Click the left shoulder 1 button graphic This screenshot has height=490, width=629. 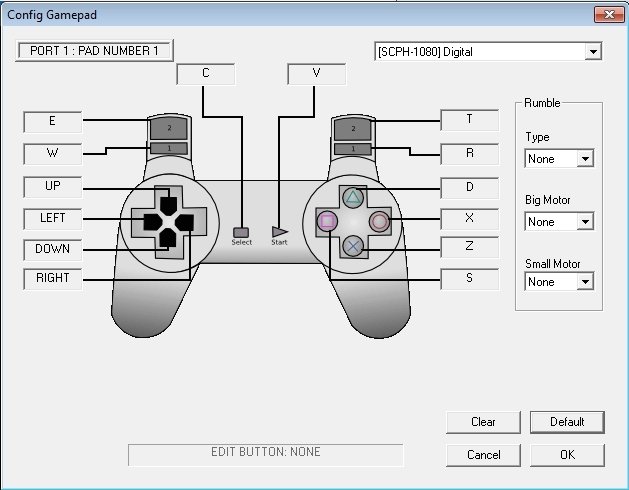pyautogui.click(x=169, y=148)
